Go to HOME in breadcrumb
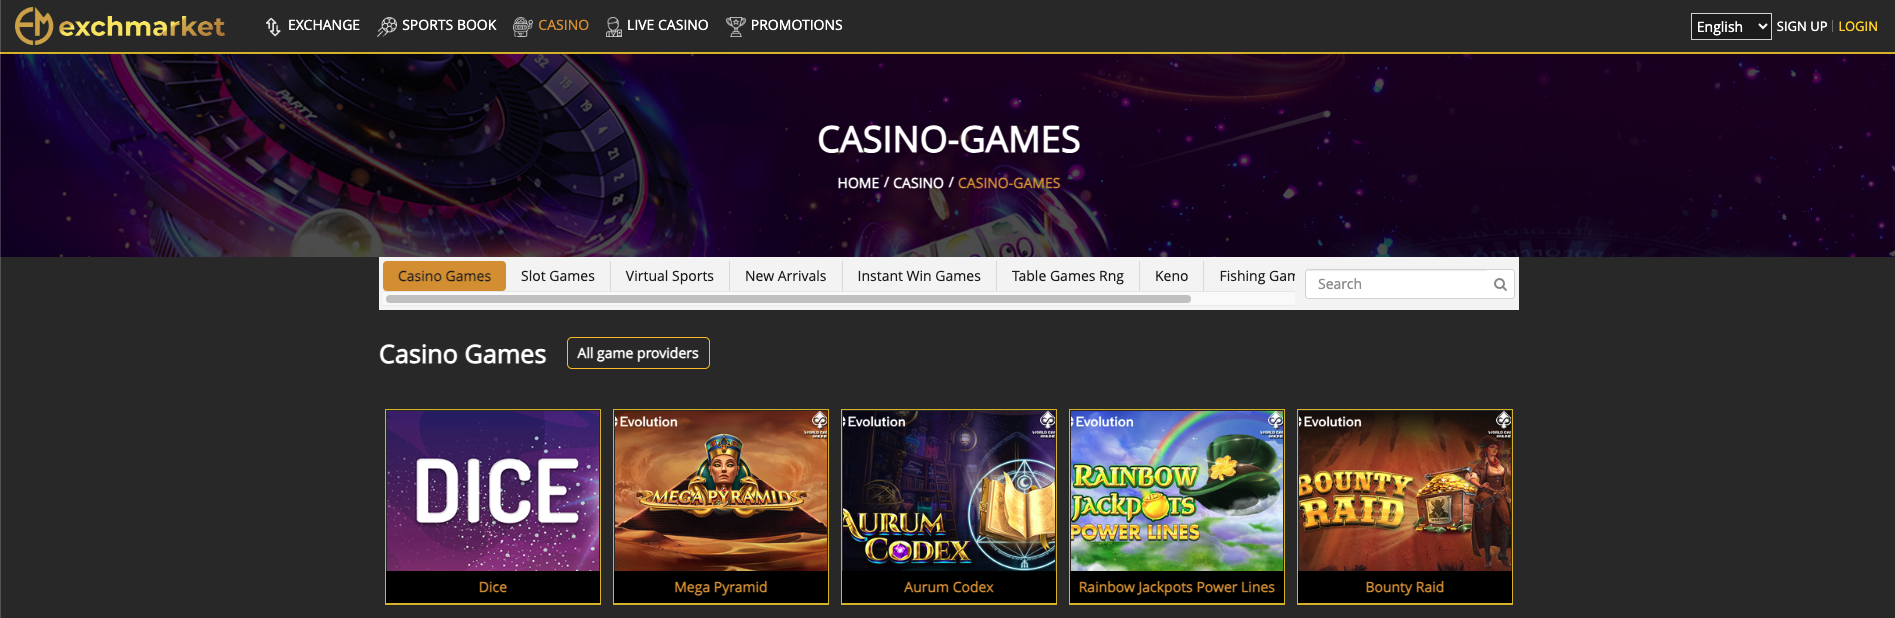The image size is (1895, 618). 858,183
